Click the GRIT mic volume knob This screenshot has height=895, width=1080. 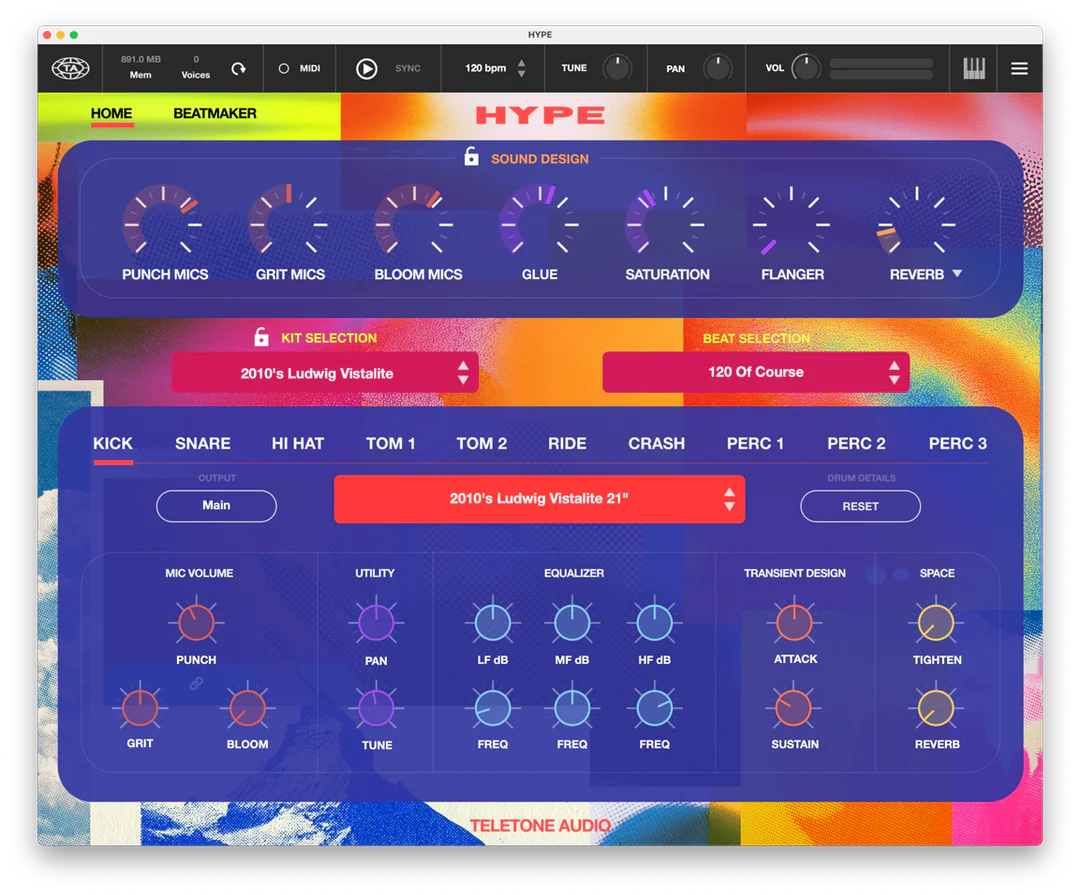click(x=140, y=708)
